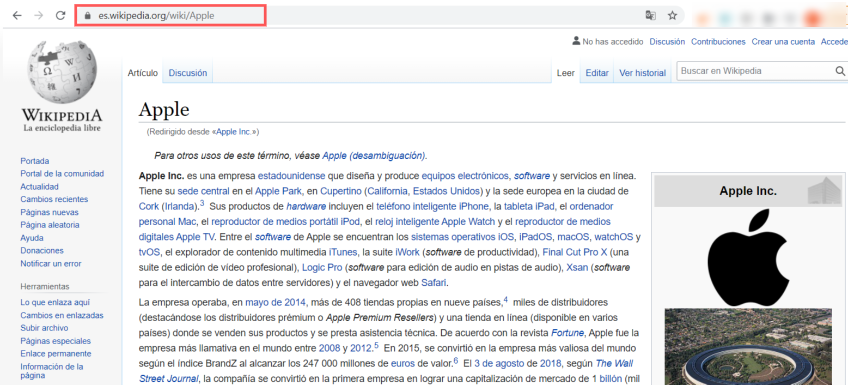Click the black Apple logo image
The width and height of the screenshot is (848, 385).
[x=748, y=257]
